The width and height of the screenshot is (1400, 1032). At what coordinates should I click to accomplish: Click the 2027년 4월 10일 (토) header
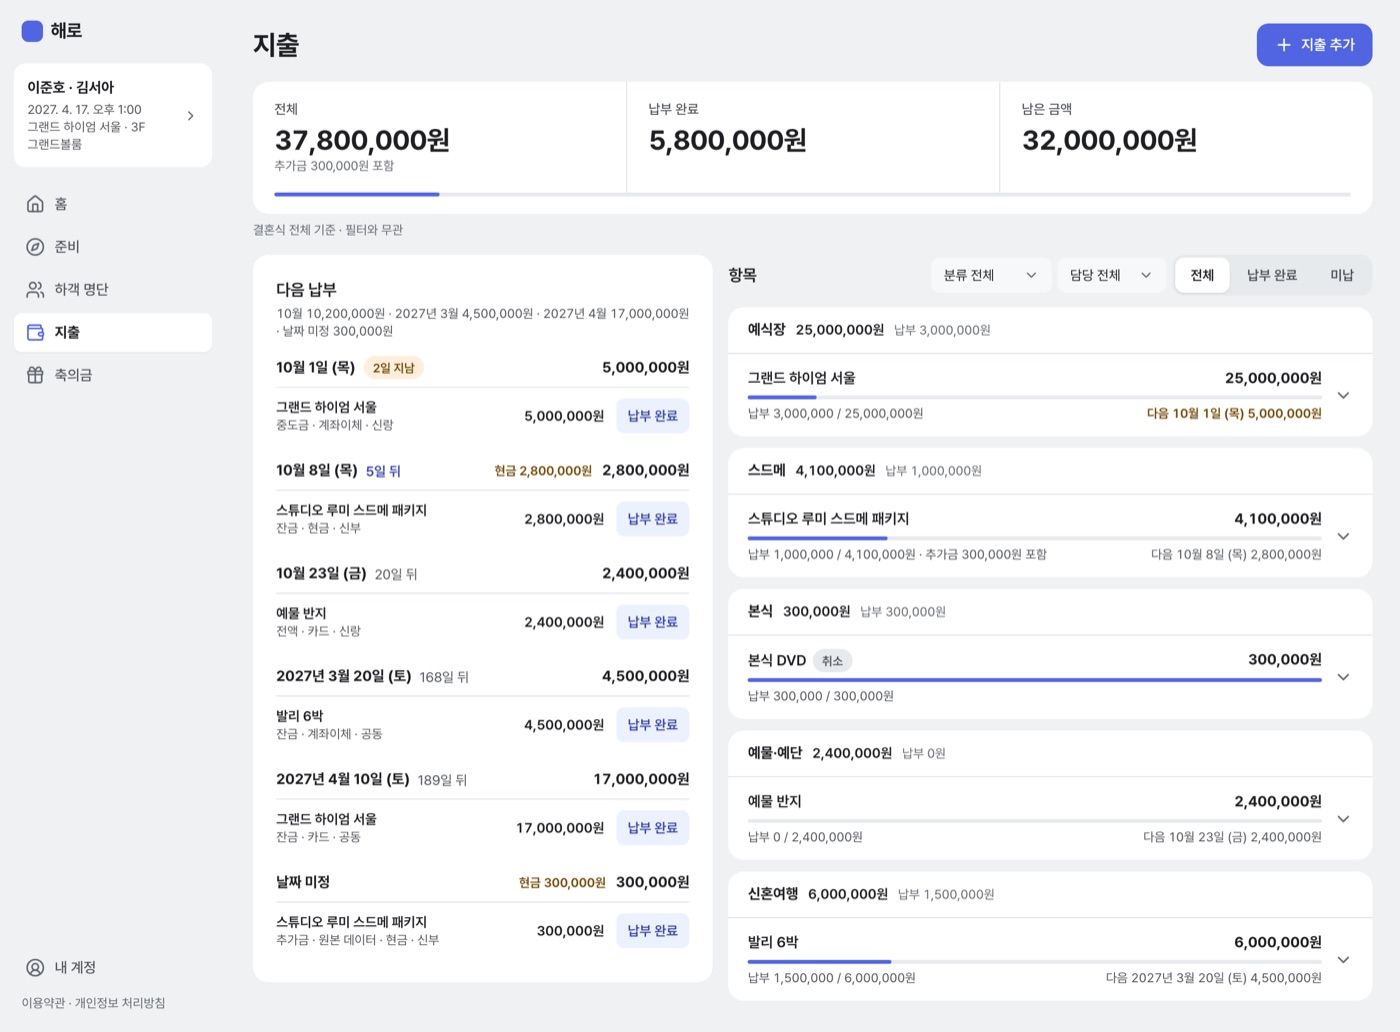pos(343,780)
